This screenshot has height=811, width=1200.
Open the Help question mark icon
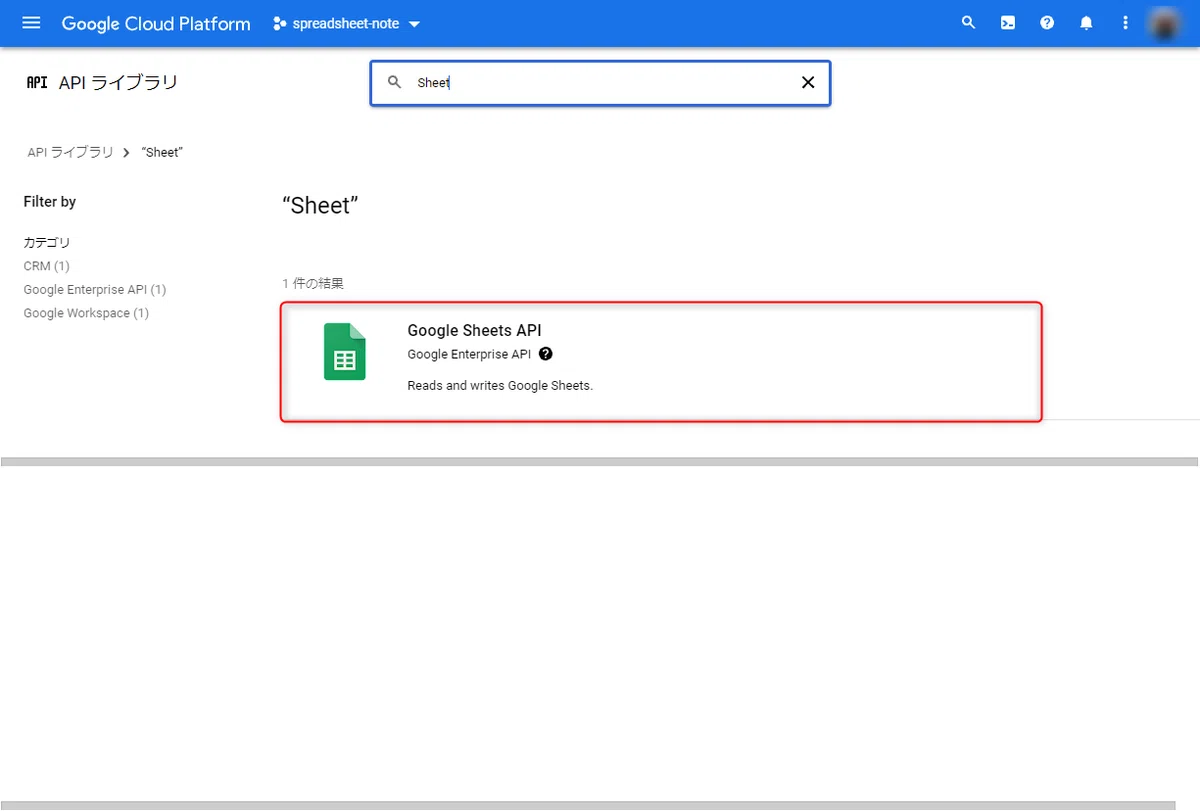pos(1047,23)
